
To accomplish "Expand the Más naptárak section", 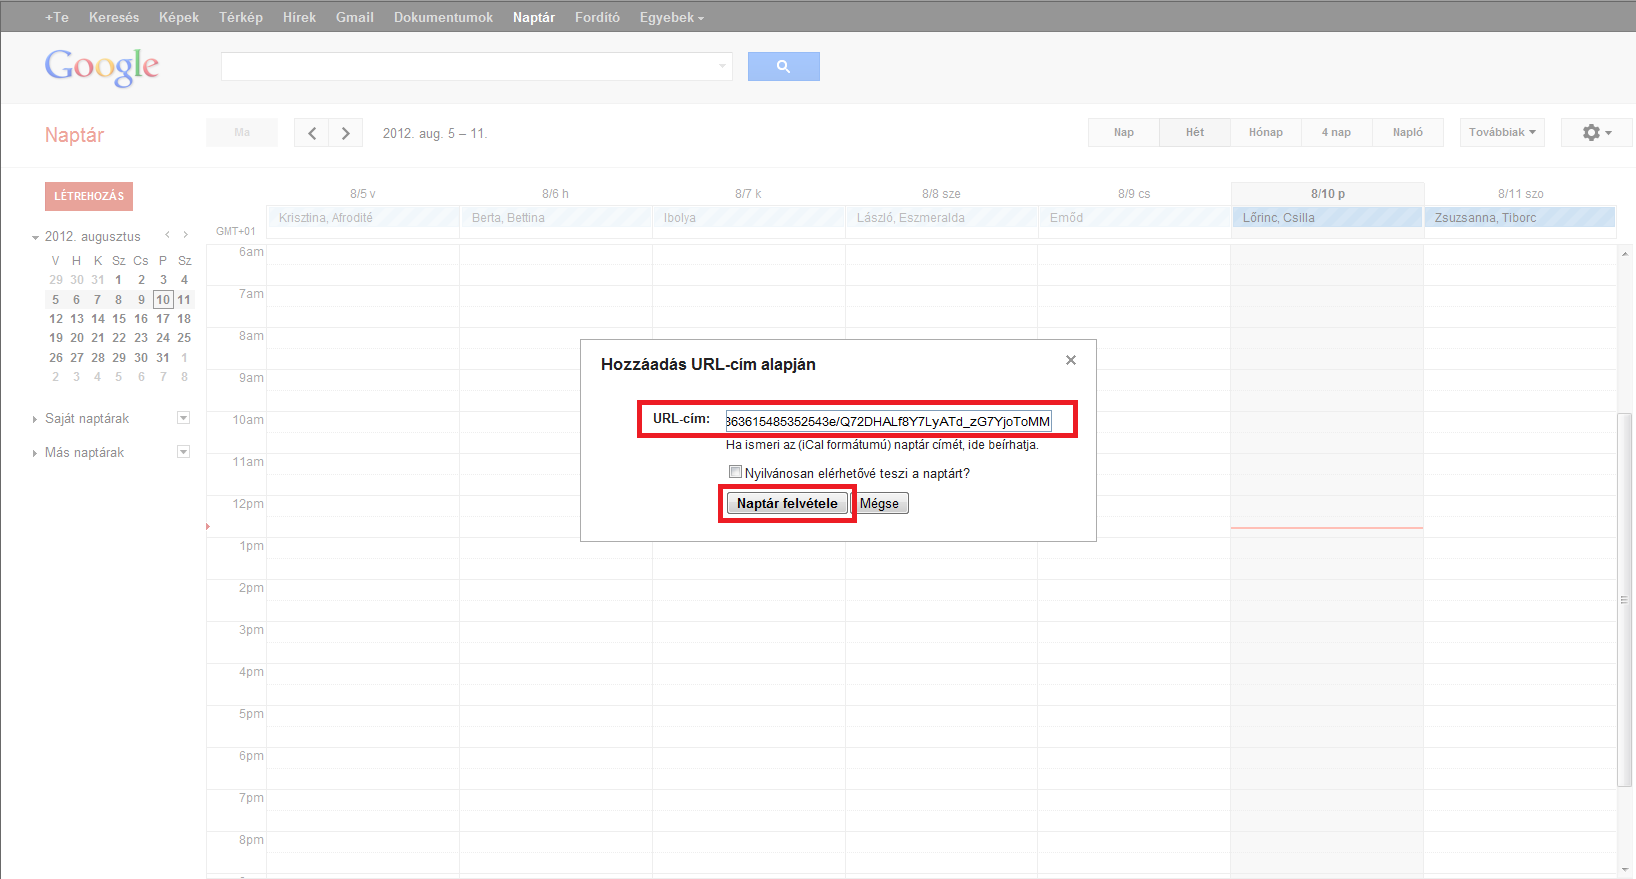I will click(x=36, y=453).
